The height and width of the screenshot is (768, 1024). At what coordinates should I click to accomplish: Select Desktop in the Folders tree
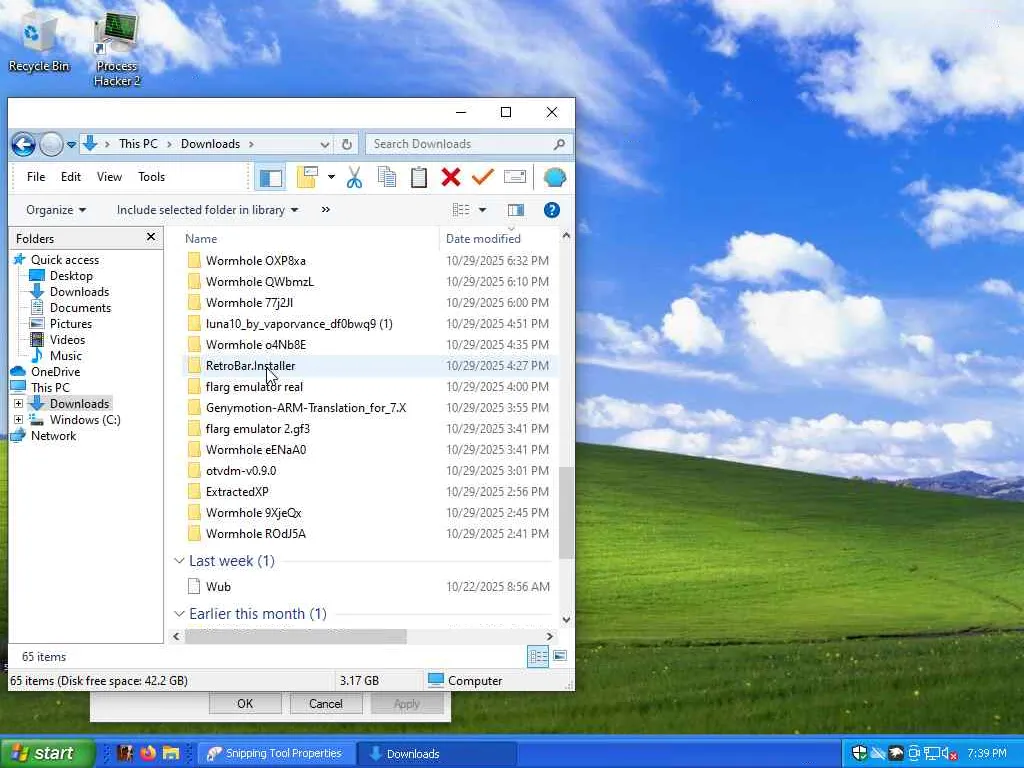71,276
